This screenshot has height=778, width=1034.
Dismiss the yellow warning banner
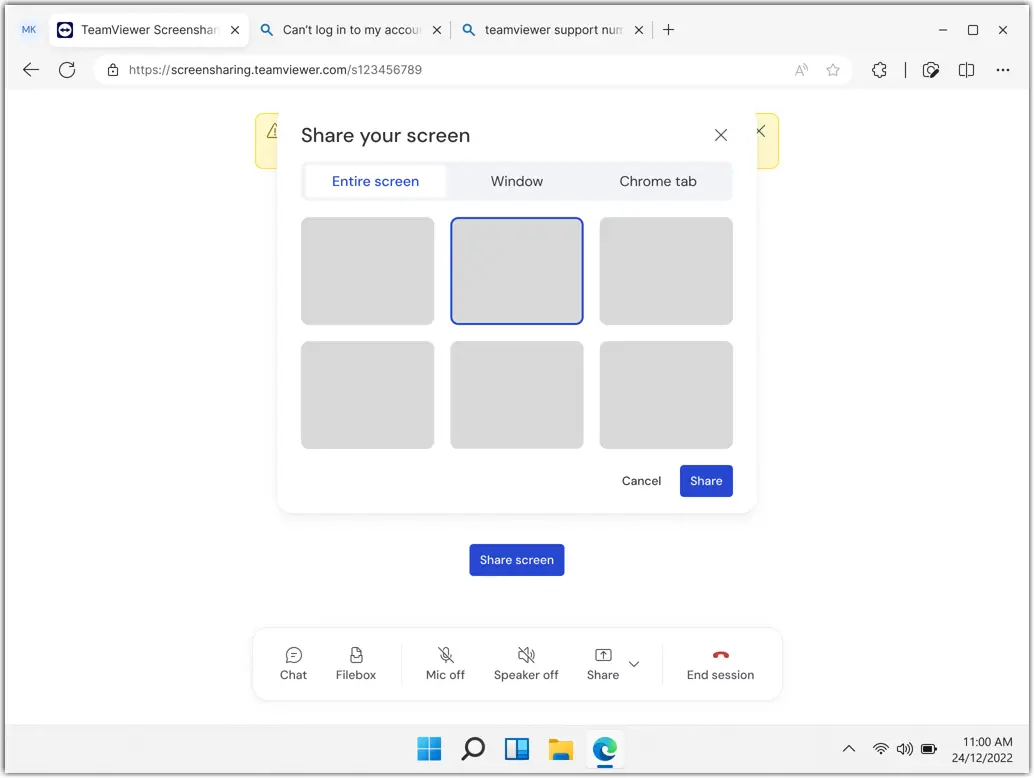[x=761, y=131]
